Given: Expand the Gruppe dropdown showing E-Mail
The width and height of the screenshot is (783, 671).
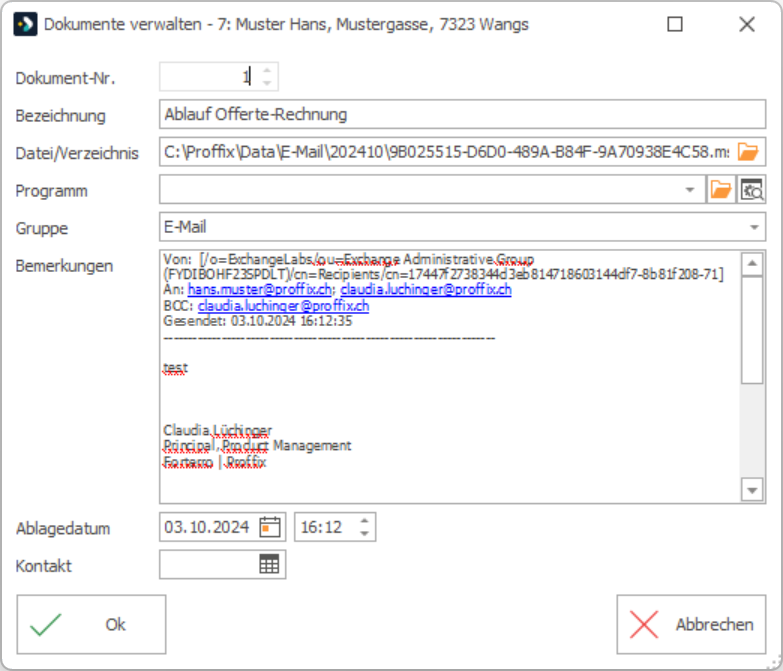Looking at the screenshot, I should click(x=754, y=227).
